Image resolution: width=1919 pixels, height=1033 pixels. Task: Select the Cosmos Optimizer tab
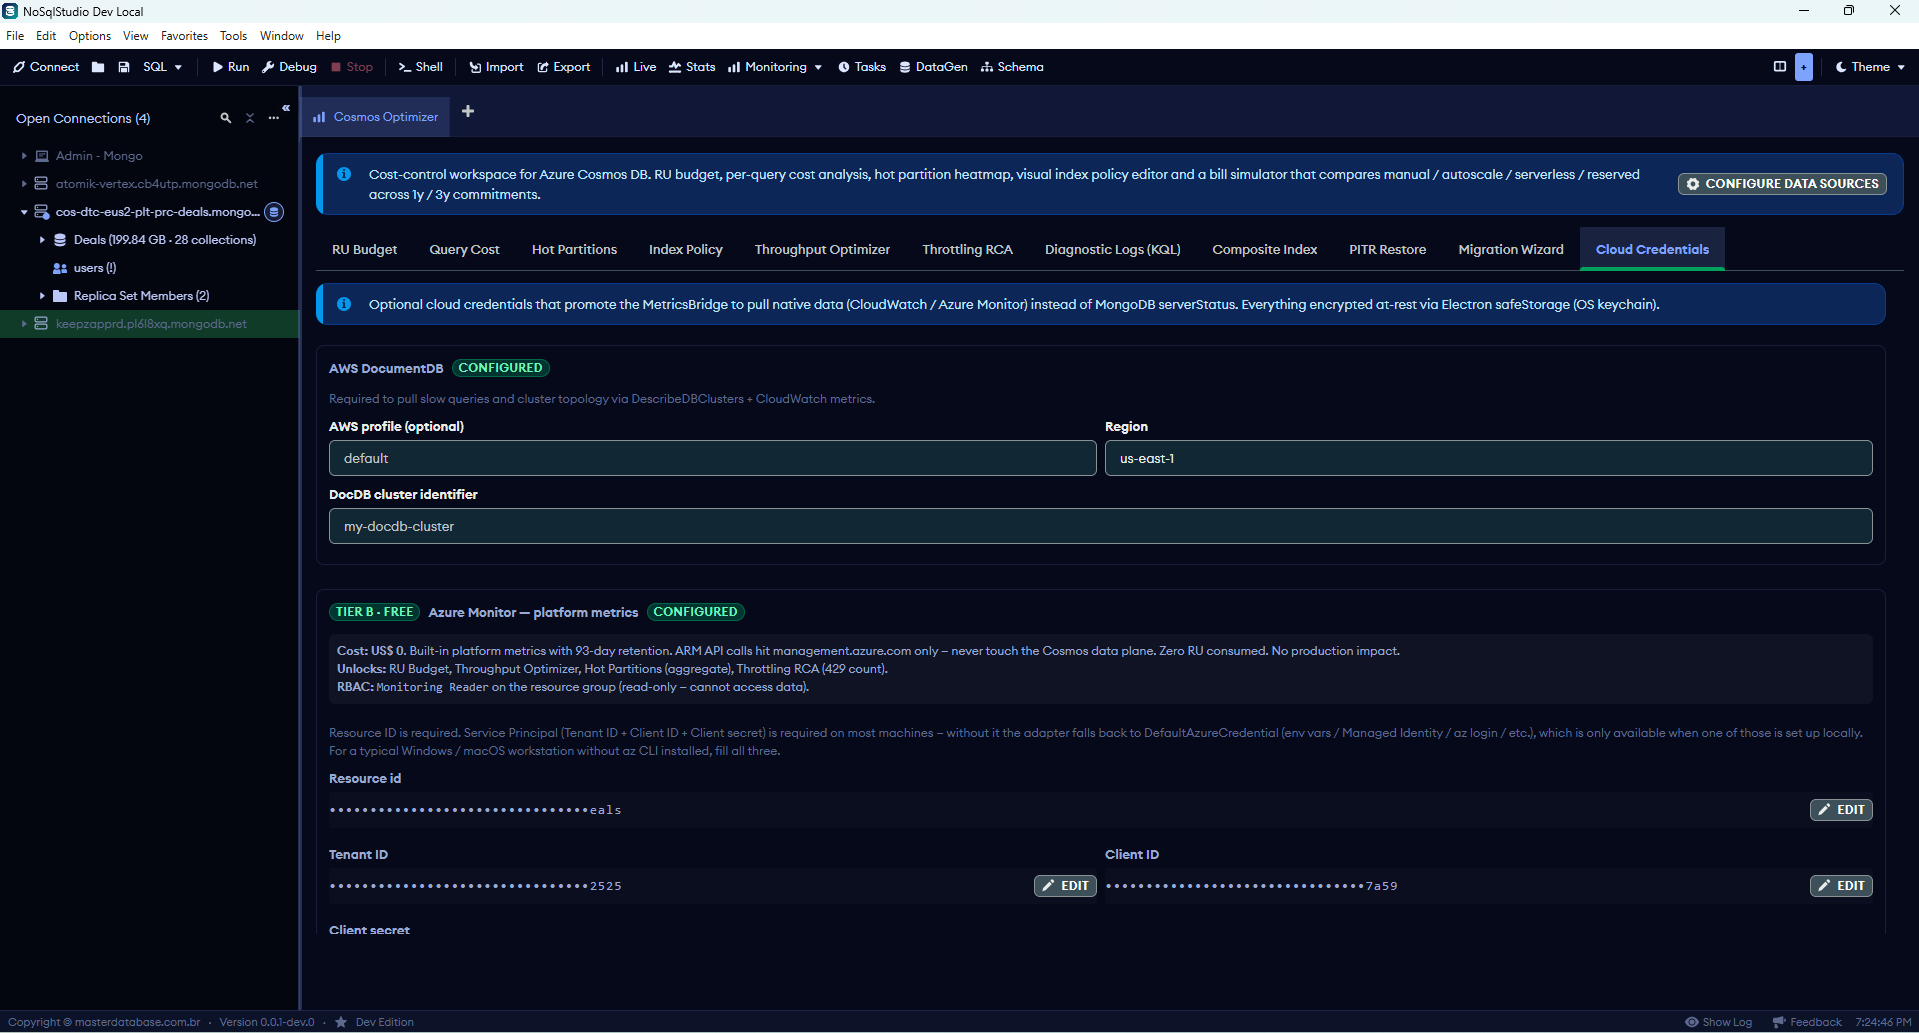[x=376, y=117]
